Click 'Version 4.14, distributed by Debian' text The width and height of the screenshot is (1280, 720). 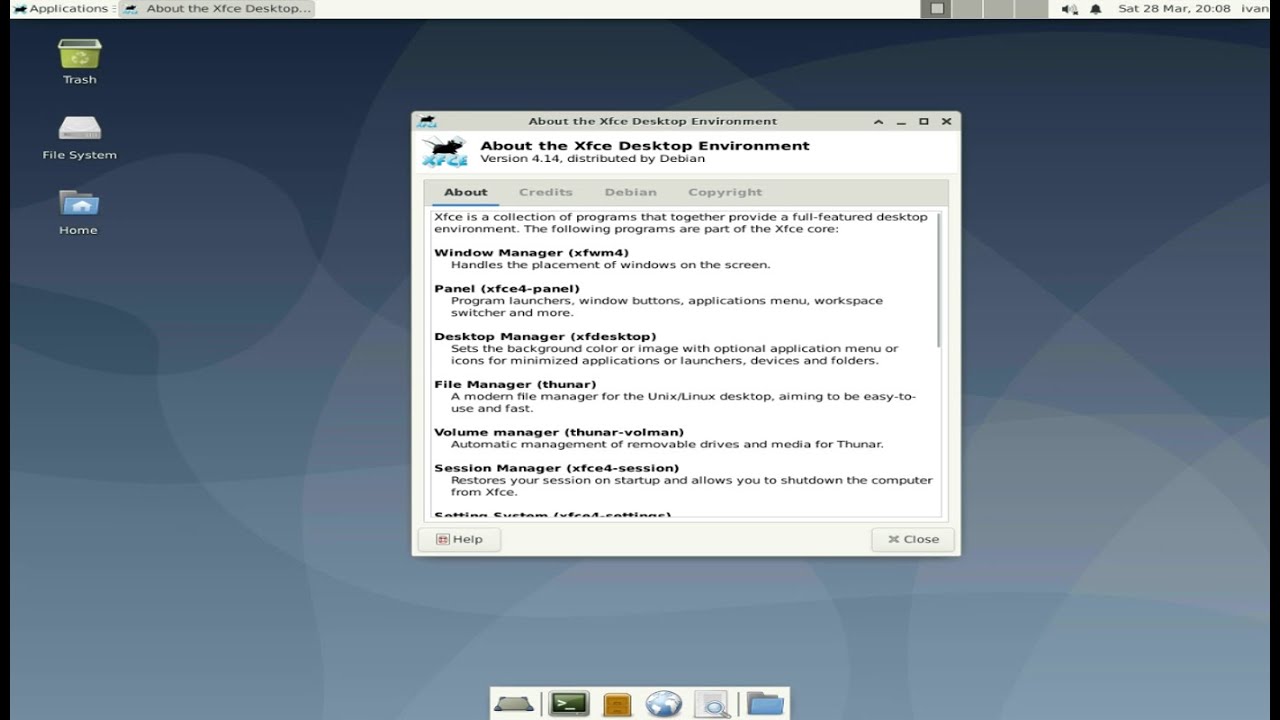[x=592, y=159]
